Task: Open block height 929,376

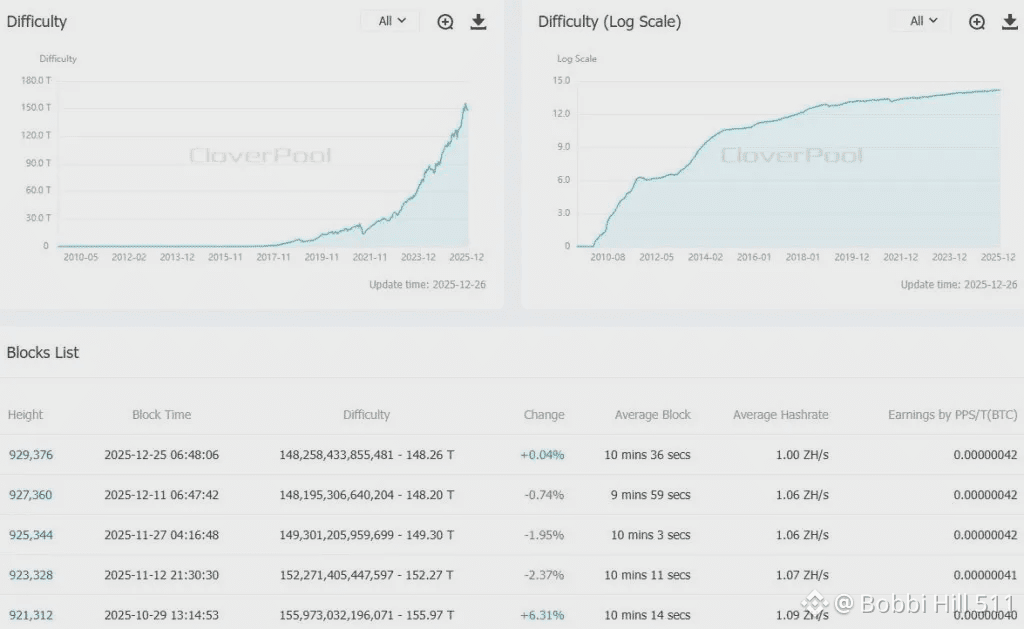Action: pyautogui.click(x=31, y=455)
